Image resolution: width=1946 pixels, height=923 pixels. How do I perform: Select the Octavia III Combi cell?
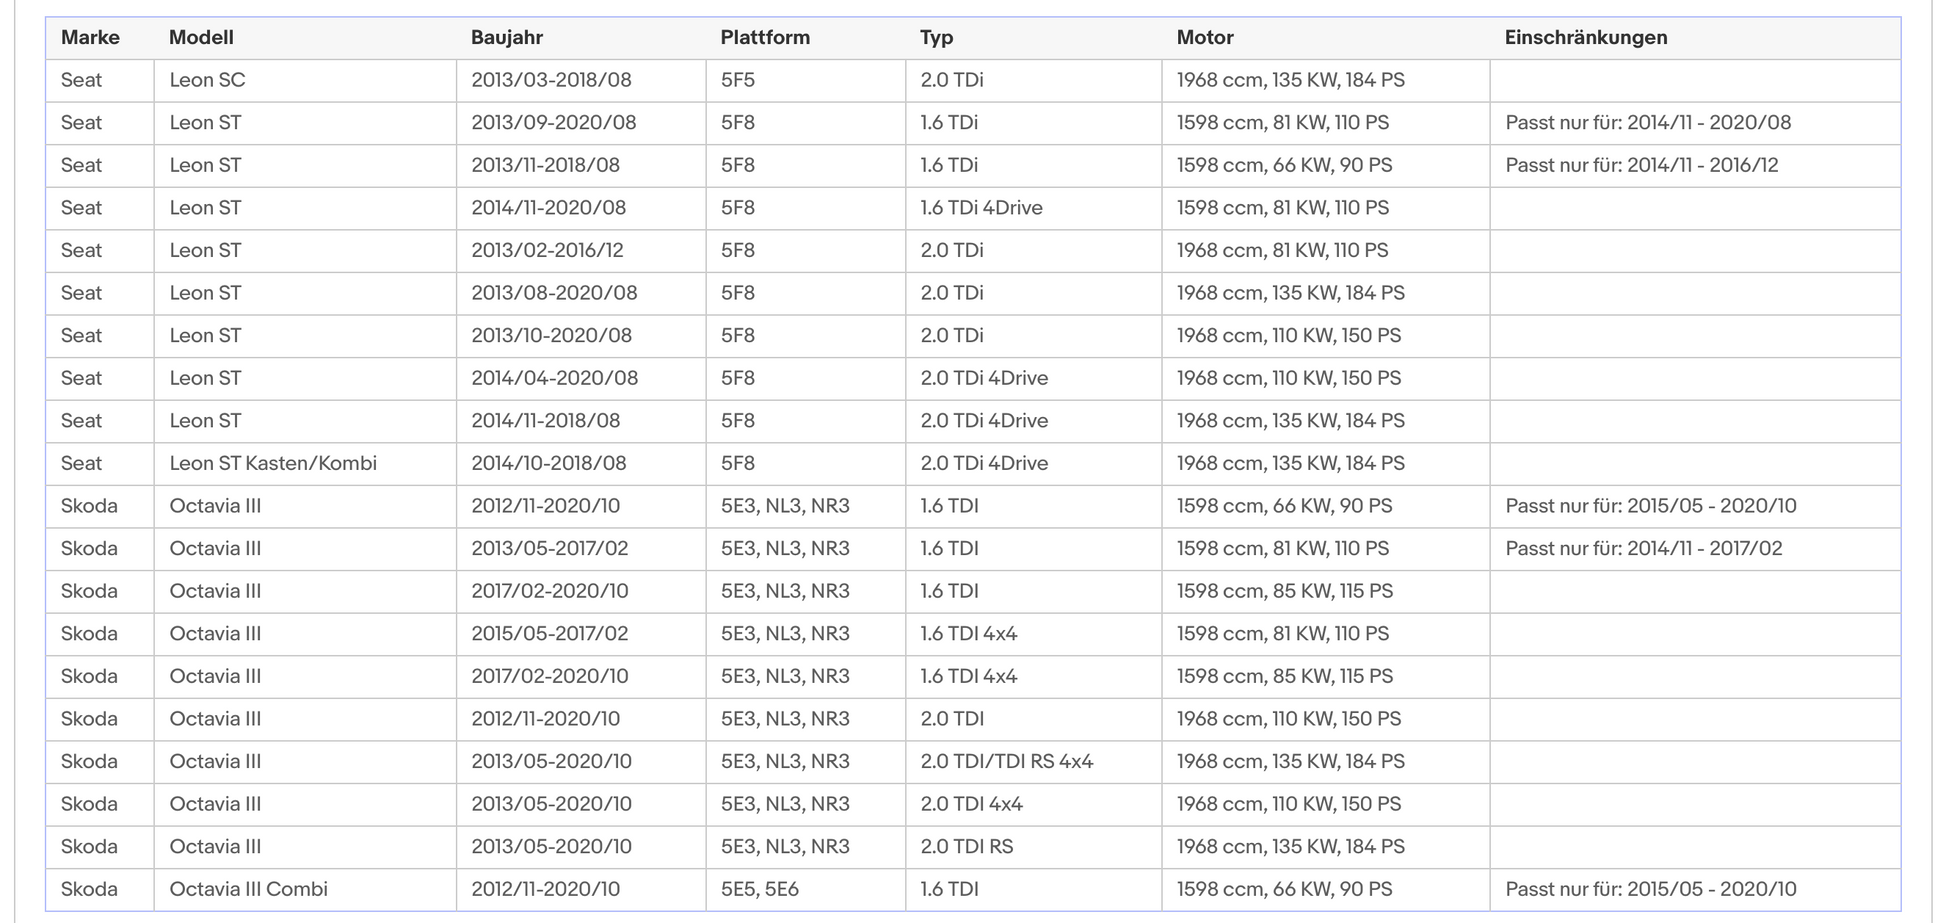(305, 889)
